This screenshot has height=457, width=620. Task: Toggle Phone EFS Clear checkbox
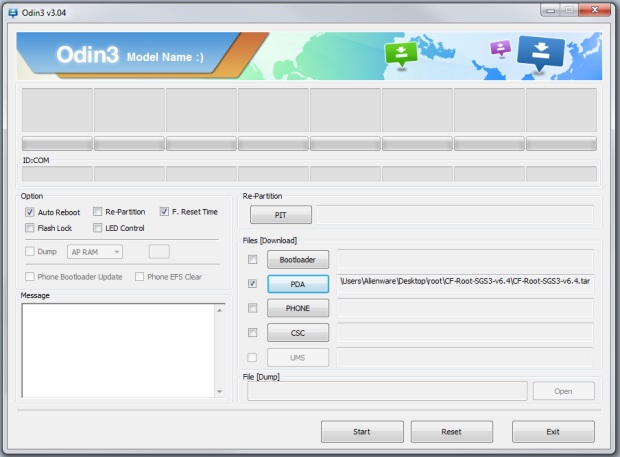click(x=139, y=277)
